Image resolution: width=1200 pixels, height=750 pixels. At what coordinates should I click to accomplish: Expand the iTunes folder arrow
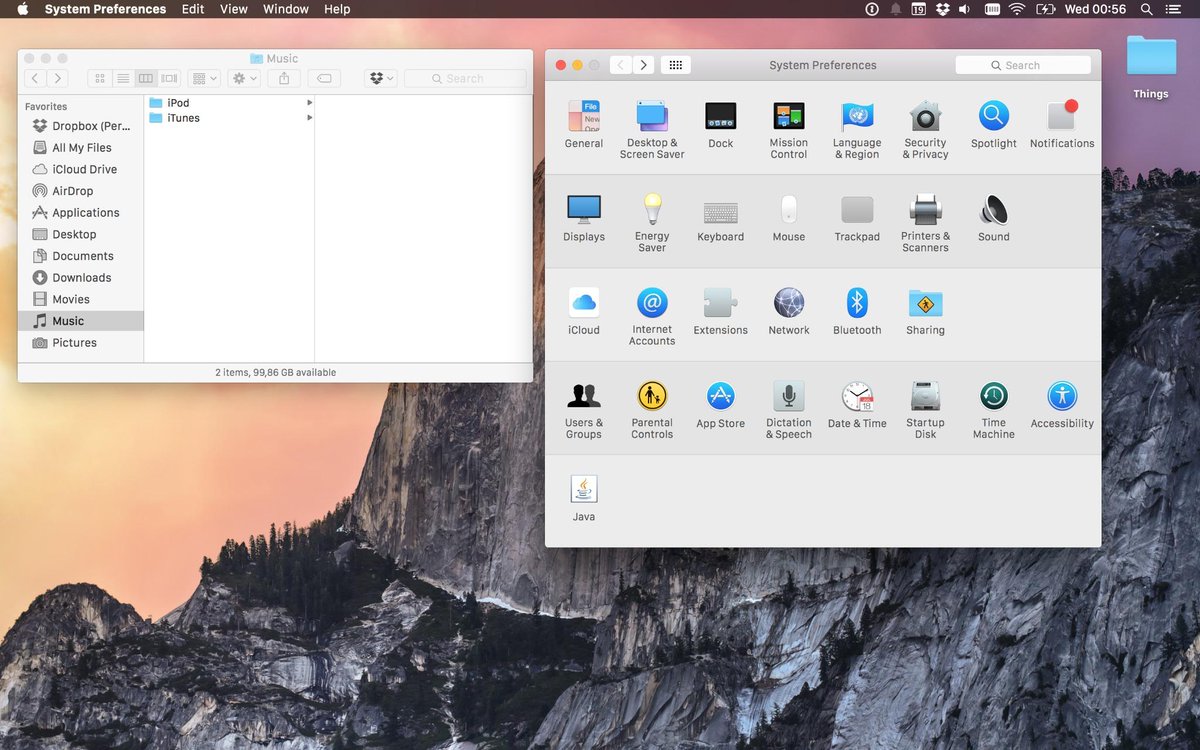point(309,118)
